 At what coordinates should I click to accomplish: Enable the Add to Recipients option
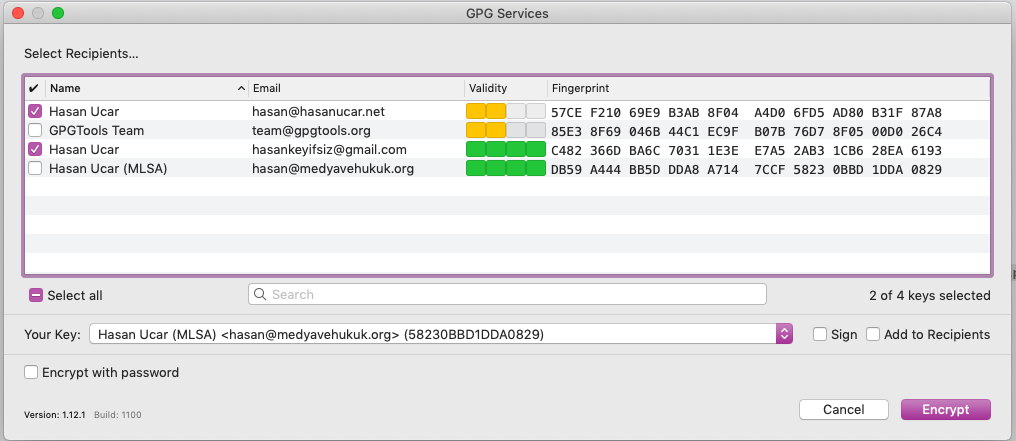click(x=873, y=334)
